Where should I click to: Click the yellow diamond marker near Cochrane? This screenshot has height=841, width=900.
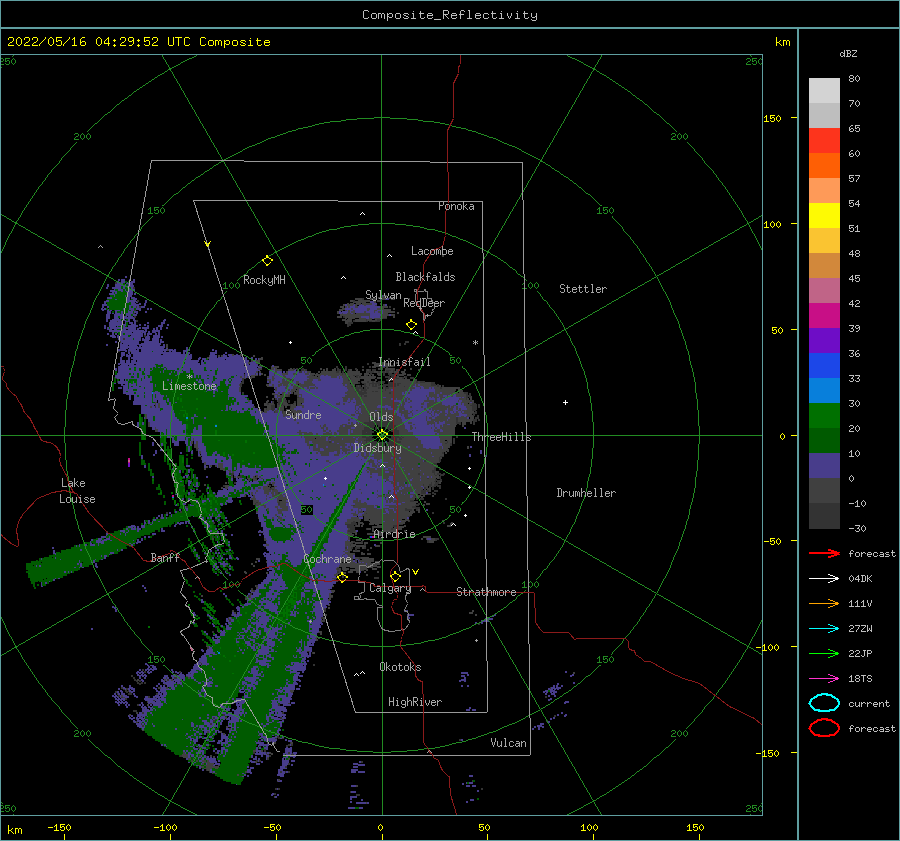[342, 577]
